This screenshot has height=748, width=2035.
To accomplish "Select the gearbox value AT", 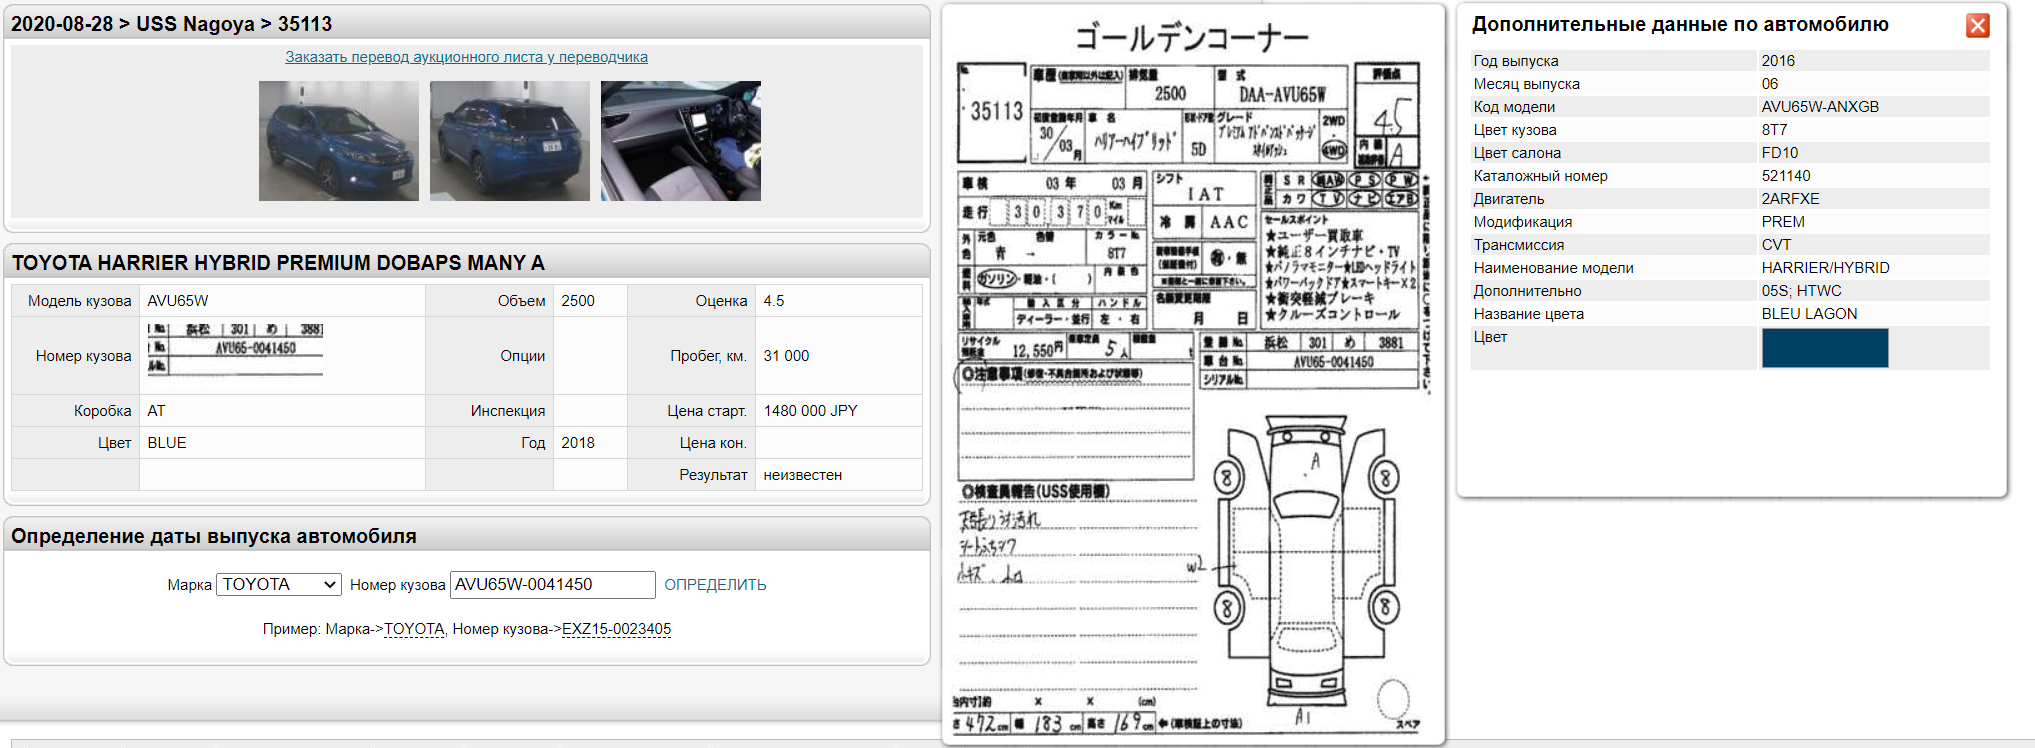I will pyautogui.click(x=156, y=411).
